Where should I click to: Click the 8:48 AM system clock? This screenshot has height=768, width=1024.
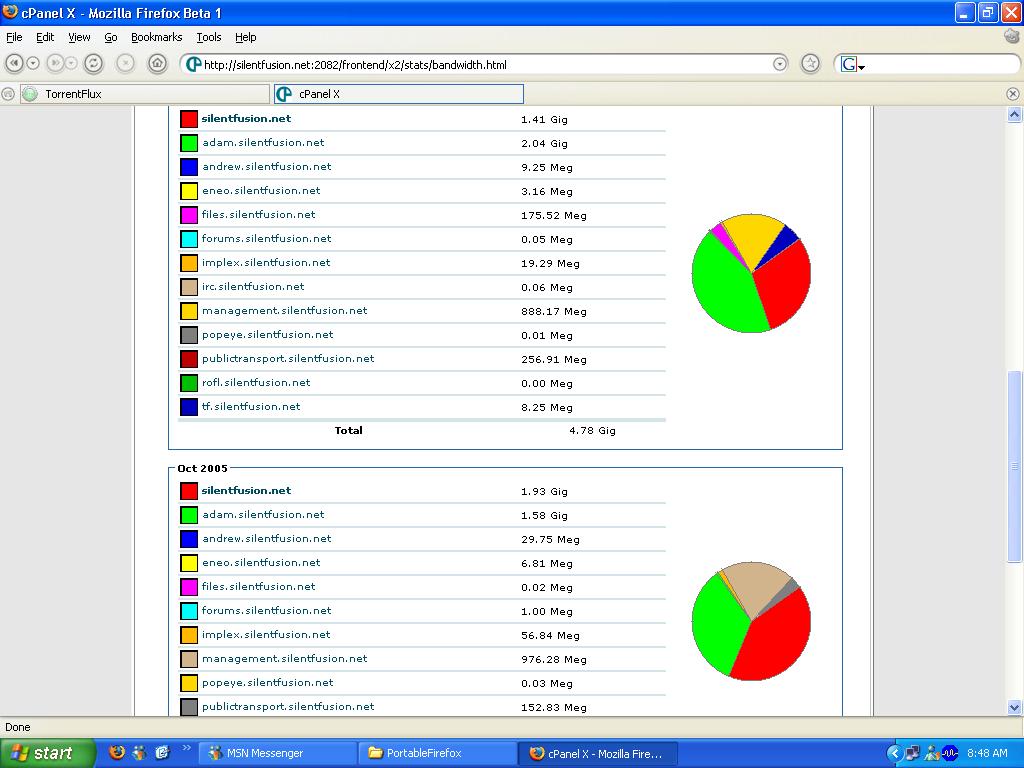pyautogui.click(x=987, y=753)
